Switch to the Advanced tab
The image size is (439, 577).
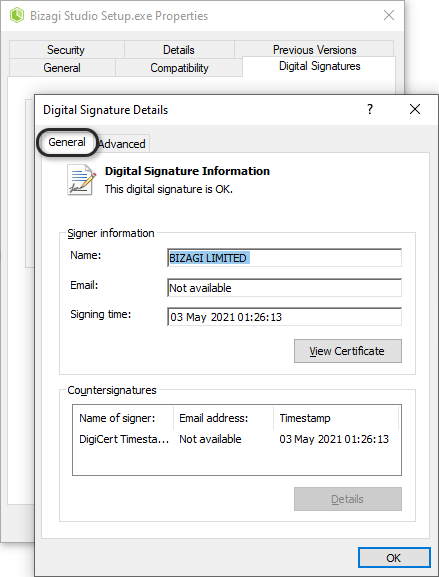tap(122, 144)
